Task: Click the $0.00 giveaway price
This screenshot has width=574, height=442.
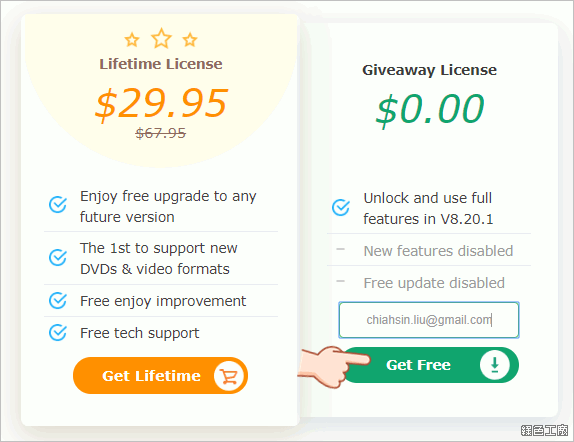Action: tap(430, 109)
